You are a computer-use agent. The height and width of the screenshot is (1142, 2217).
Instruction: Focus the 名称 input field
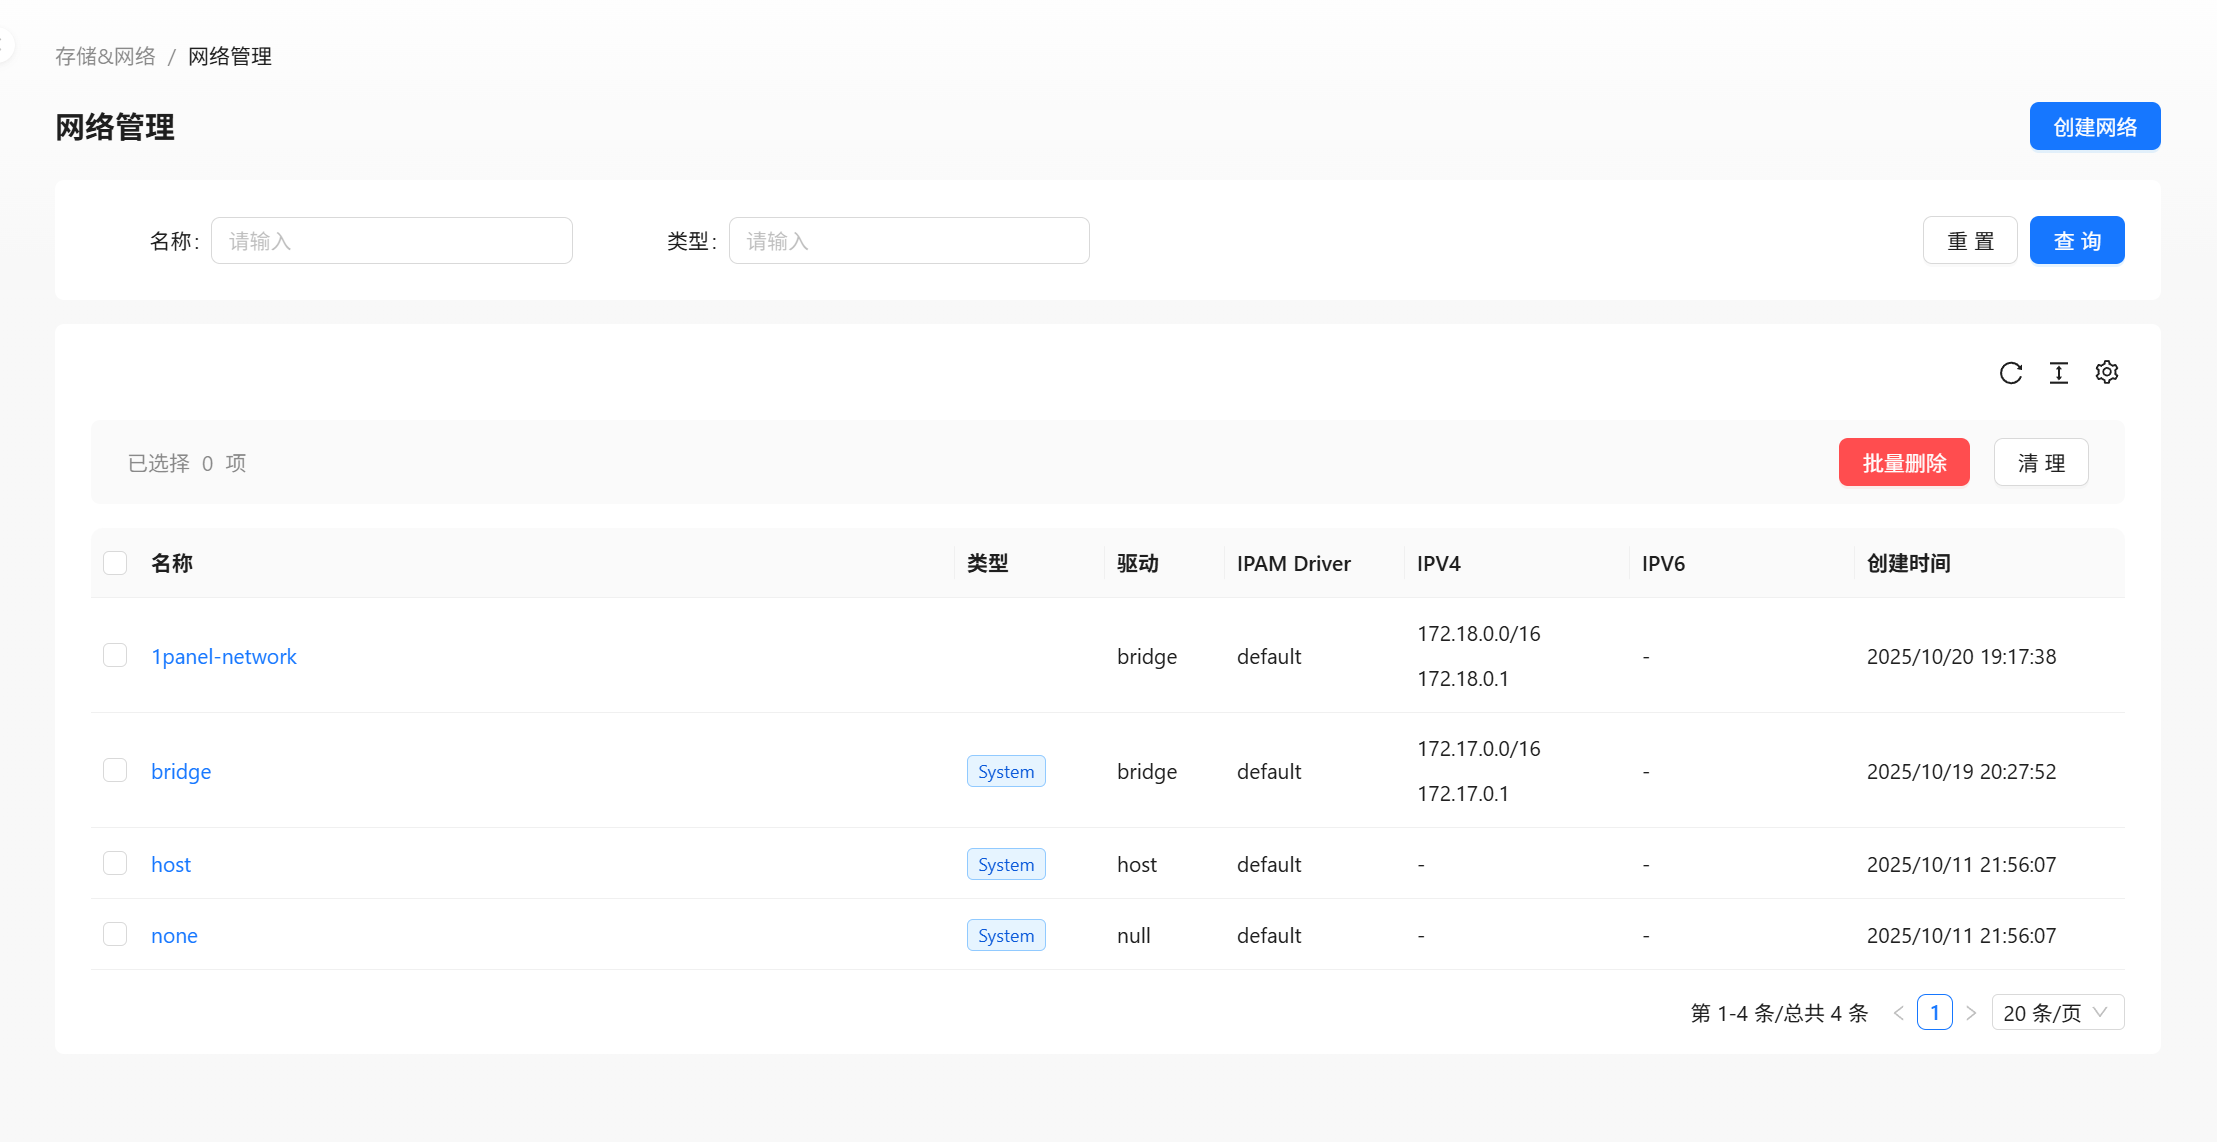[x=391, y=241]
